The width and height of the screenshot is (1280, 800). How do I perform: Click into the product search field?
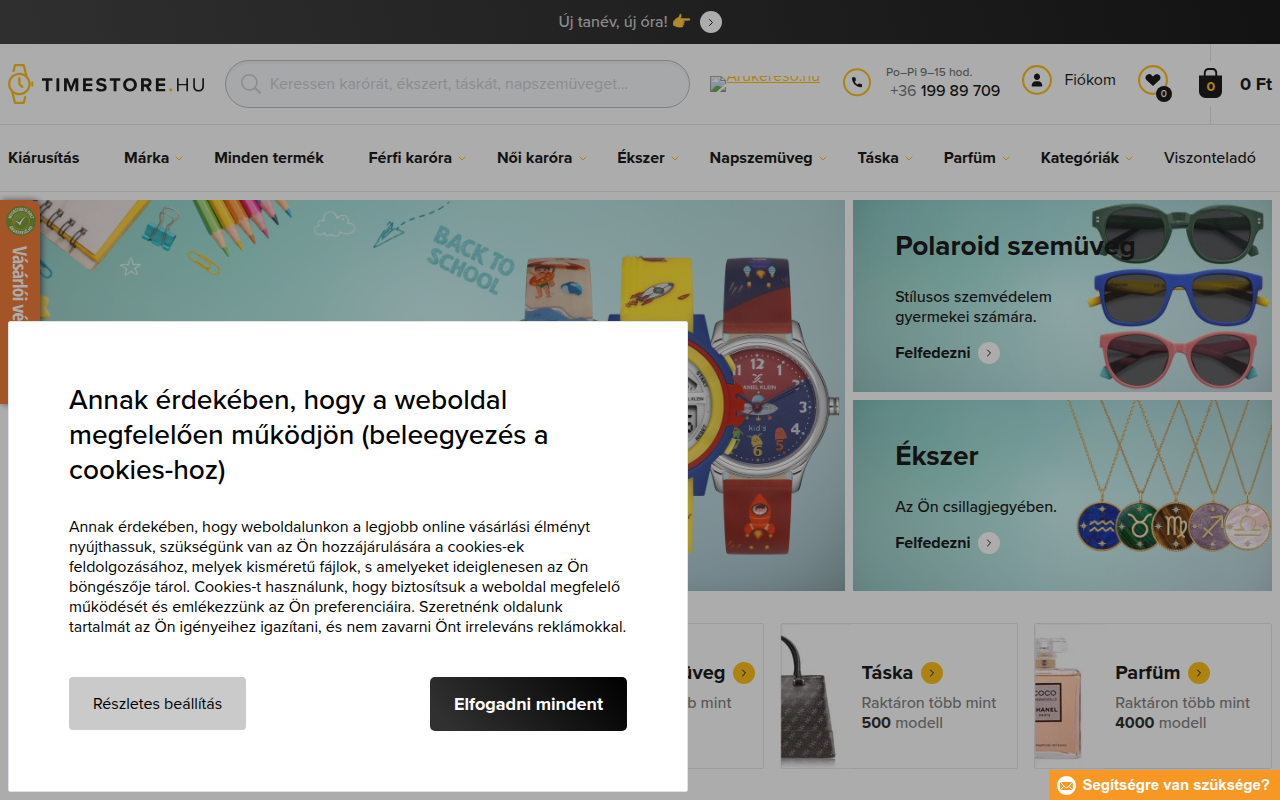457,84
